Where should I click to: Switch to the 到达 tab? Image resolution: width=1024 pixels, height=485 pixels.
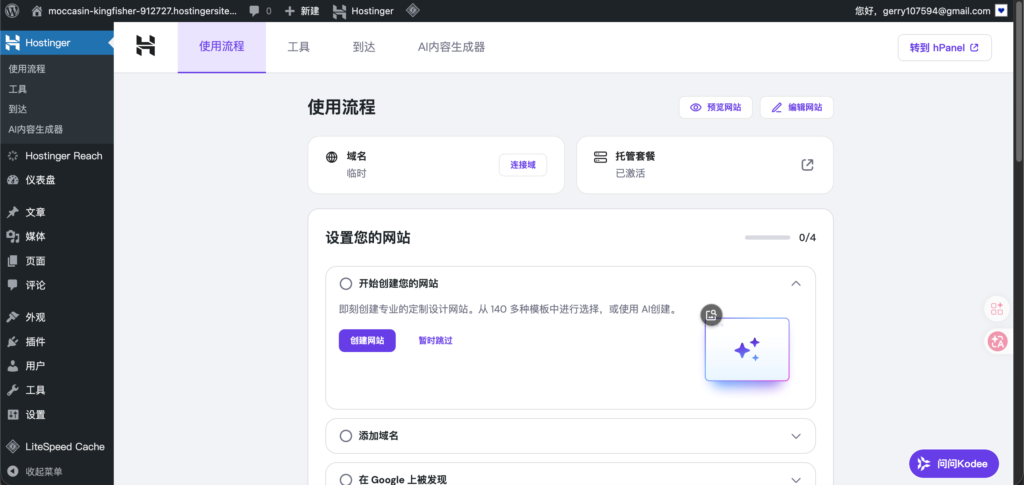(364, 47)
